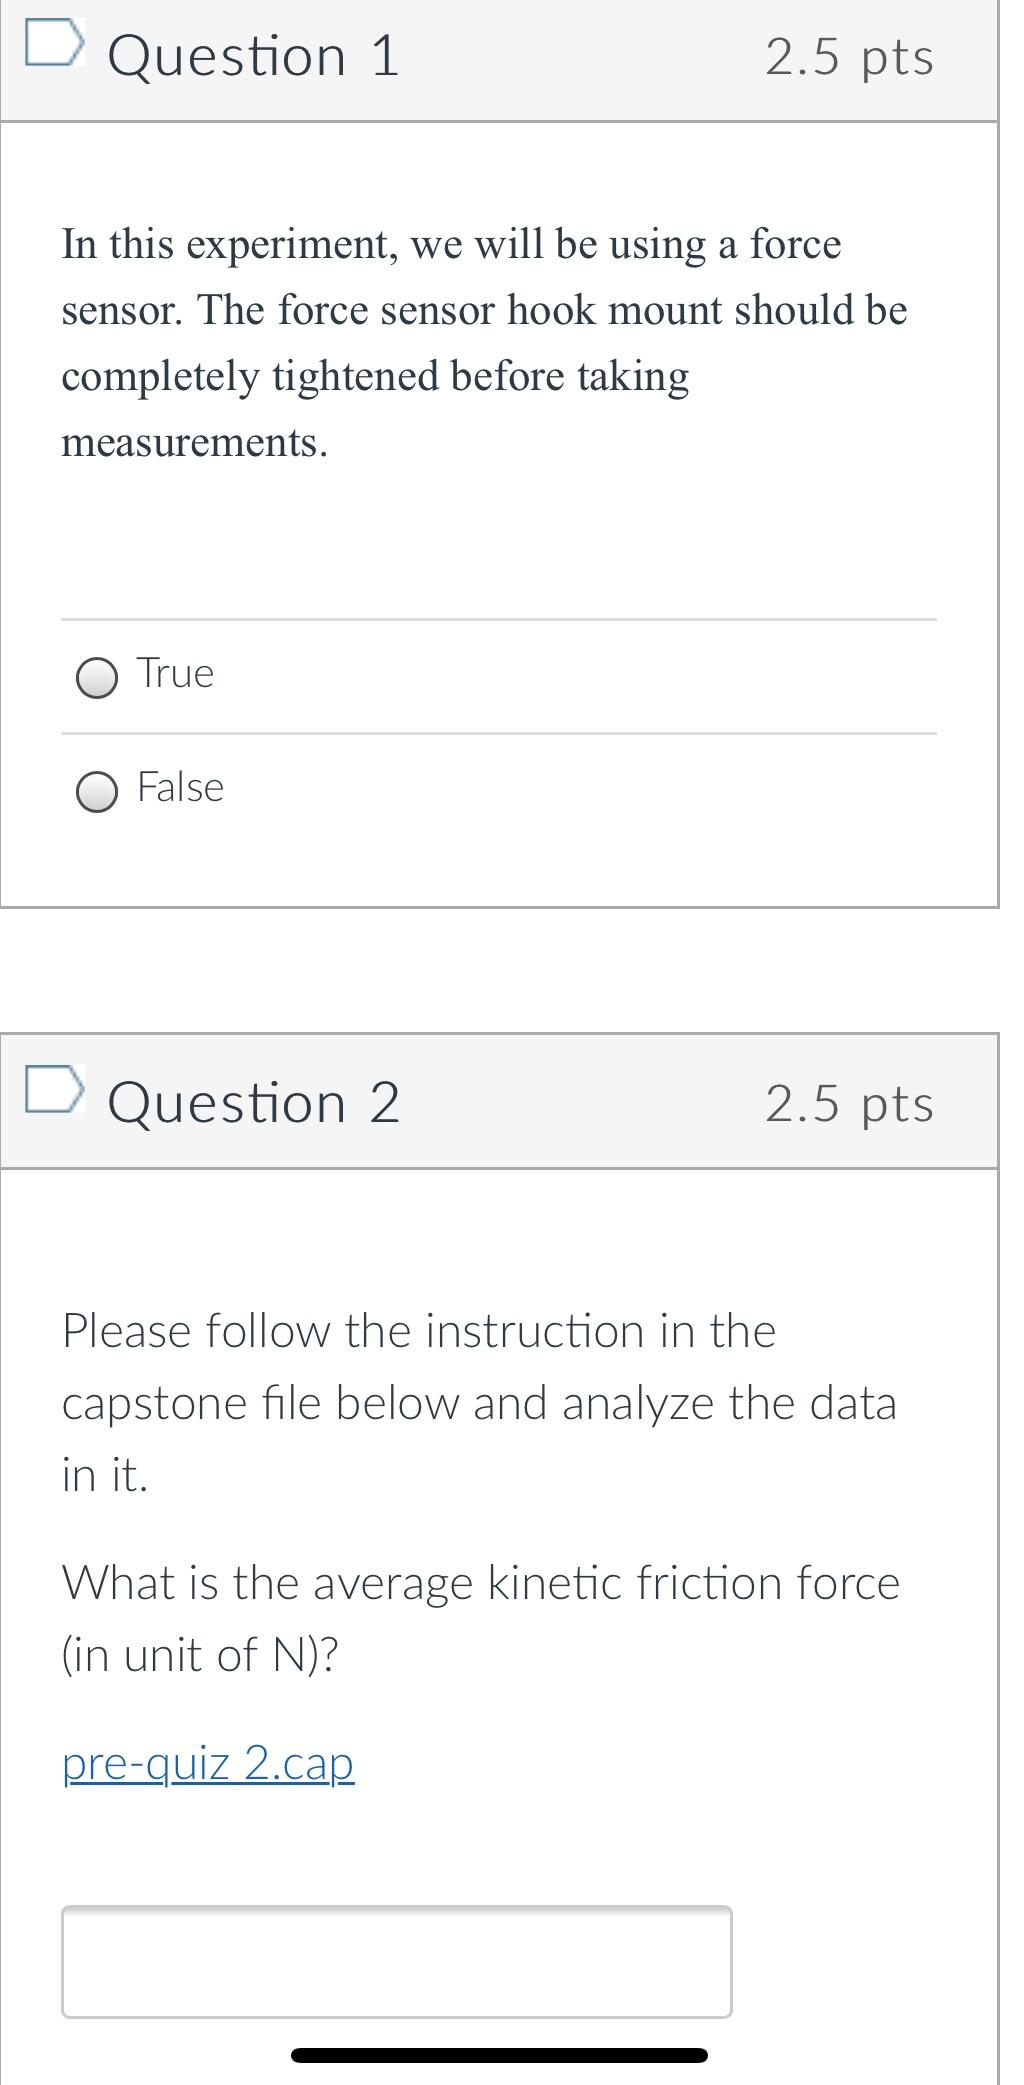Select the 2.5 pts label on Question 2
Viewport: 1024px width, 2085px height.
849,1104
